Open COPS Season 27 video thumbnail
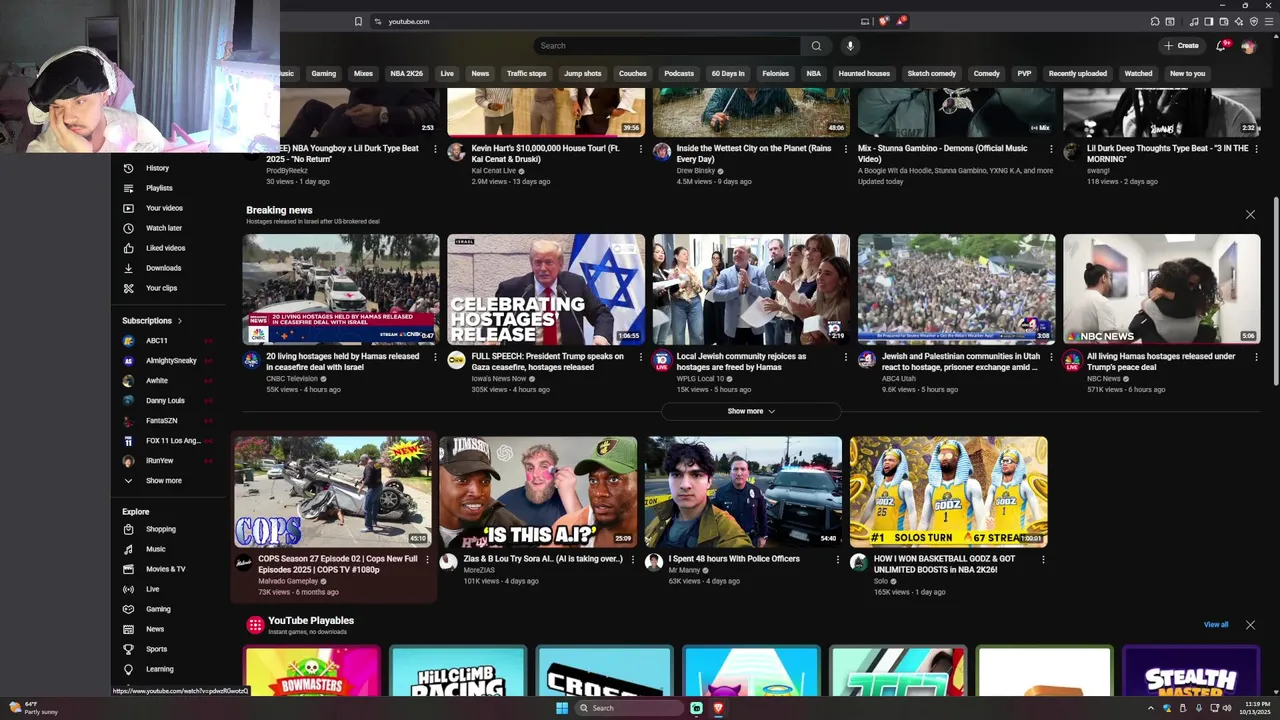The height and width of the screenshot is (720, 1280). point(333,492)
